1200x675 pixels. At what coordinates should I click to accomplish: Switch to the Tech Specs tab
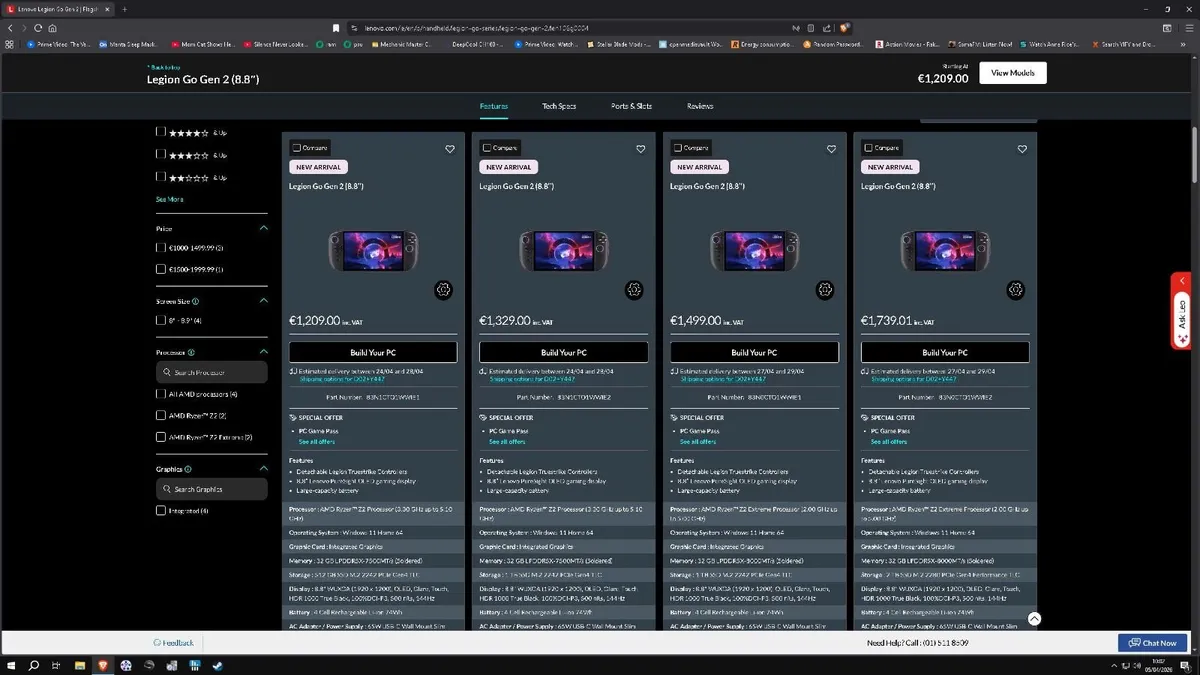click(559, 106)
